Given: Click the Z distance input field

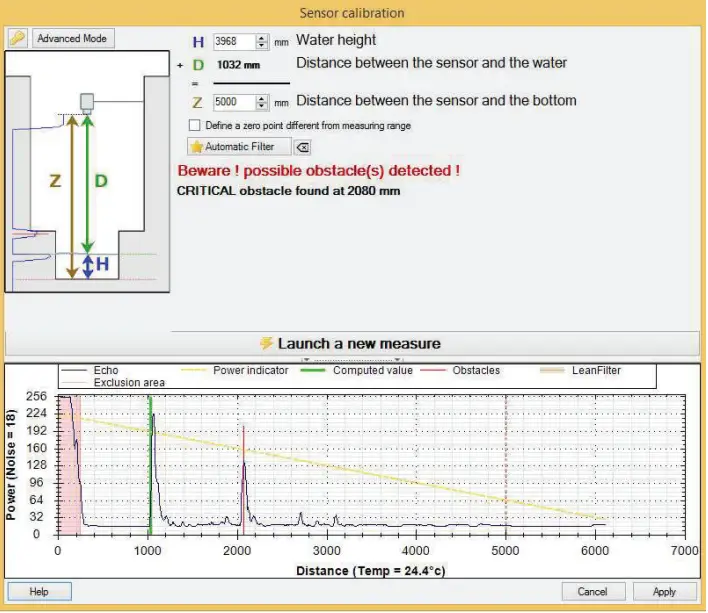Looking at the screenshot, I should pos(234,101).
